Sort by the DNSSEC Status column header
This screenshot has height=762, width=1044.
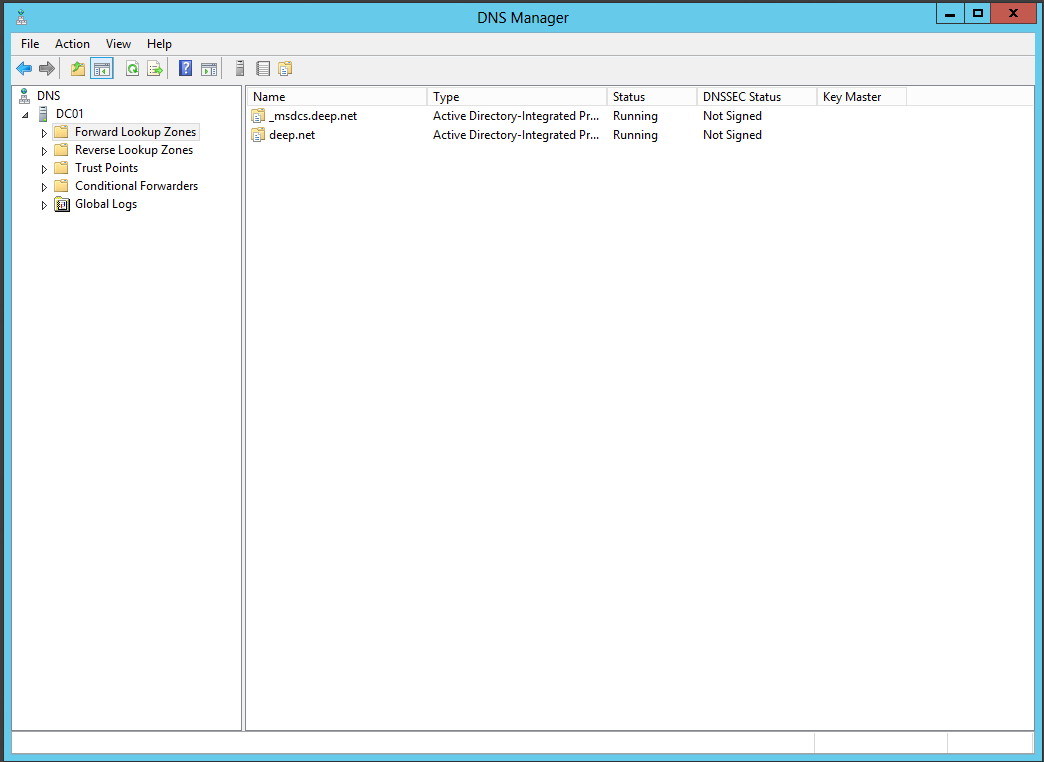pos(756,97)
